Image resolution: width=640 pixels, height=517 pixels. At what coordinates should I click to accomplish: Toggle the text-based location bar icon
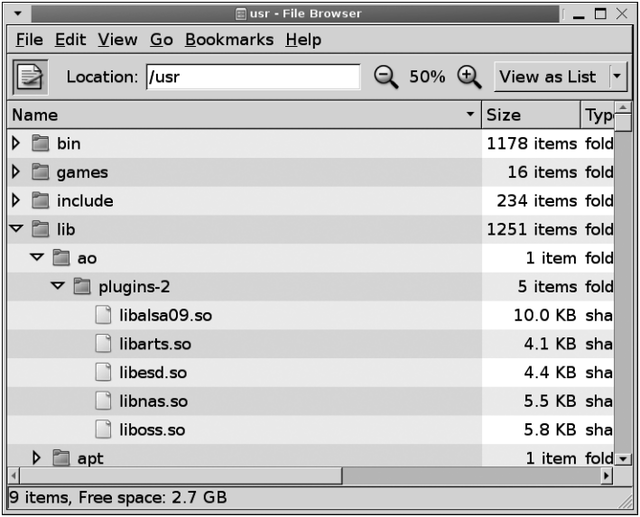click(x=30, y=77)
